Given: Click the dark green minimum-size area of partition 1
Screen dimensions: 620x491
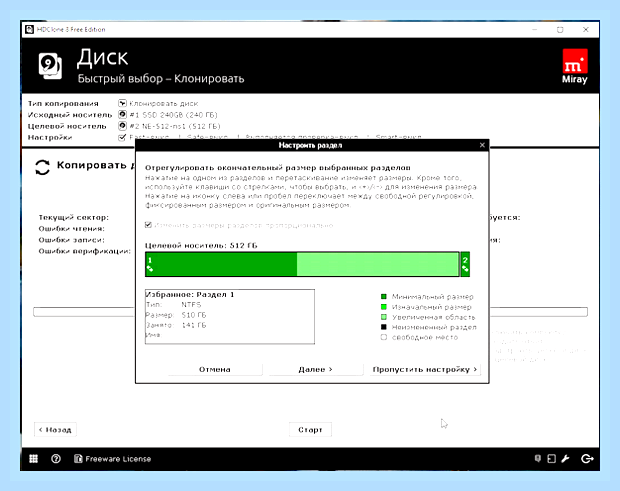Looking at the screenshot, I should coord(223,264).
